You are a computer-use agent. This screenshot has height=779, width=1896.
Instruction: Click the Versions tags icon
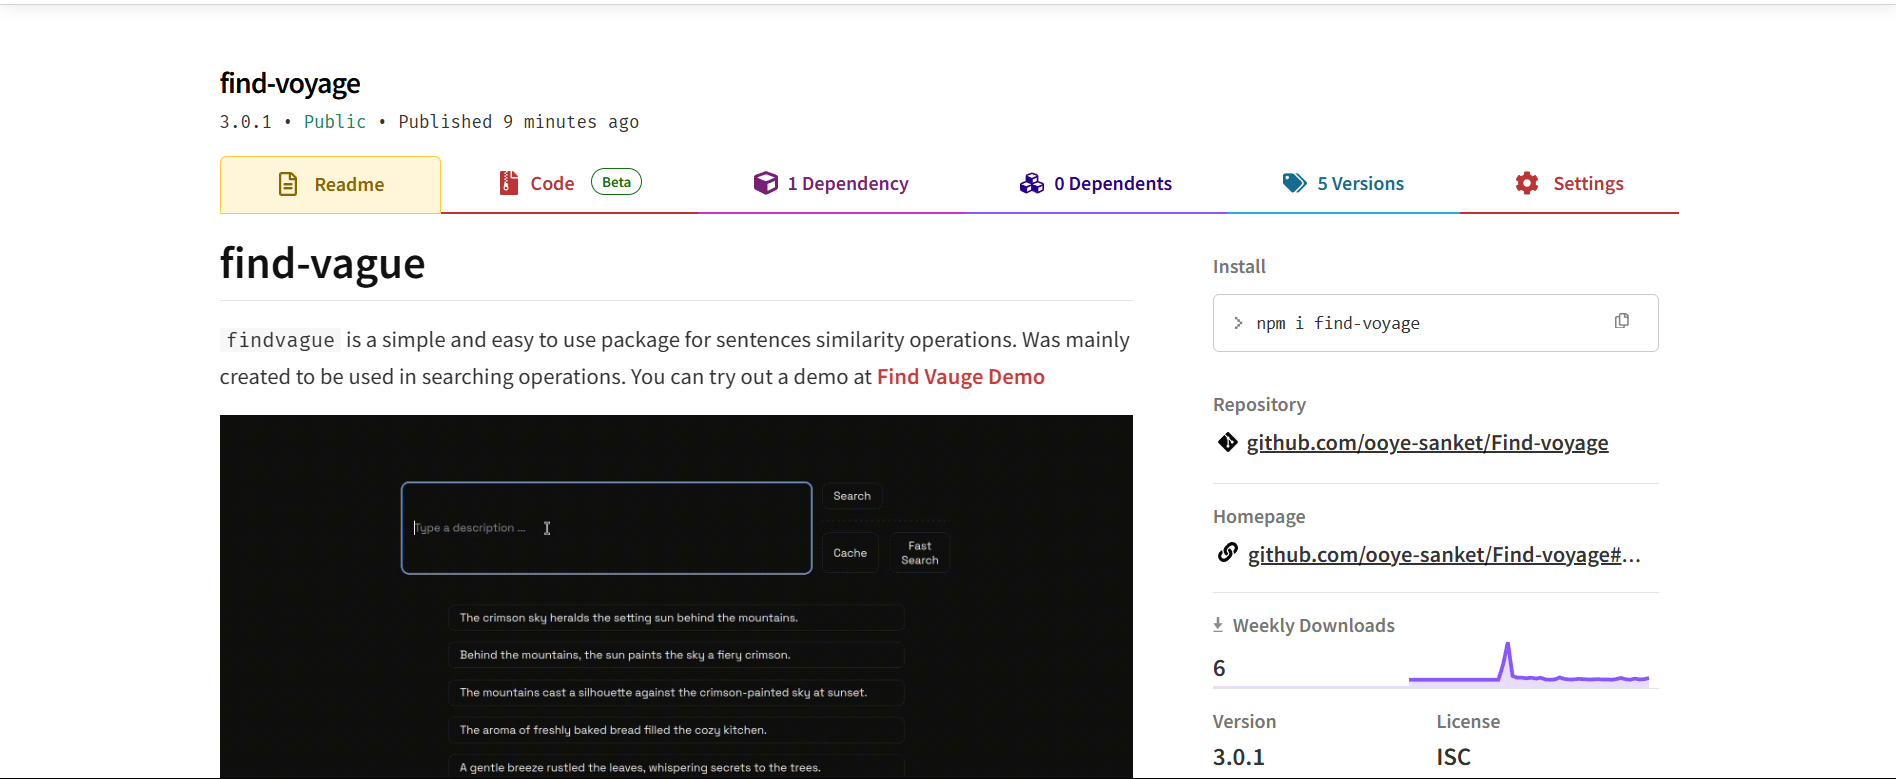click(x=1295, y=183)
